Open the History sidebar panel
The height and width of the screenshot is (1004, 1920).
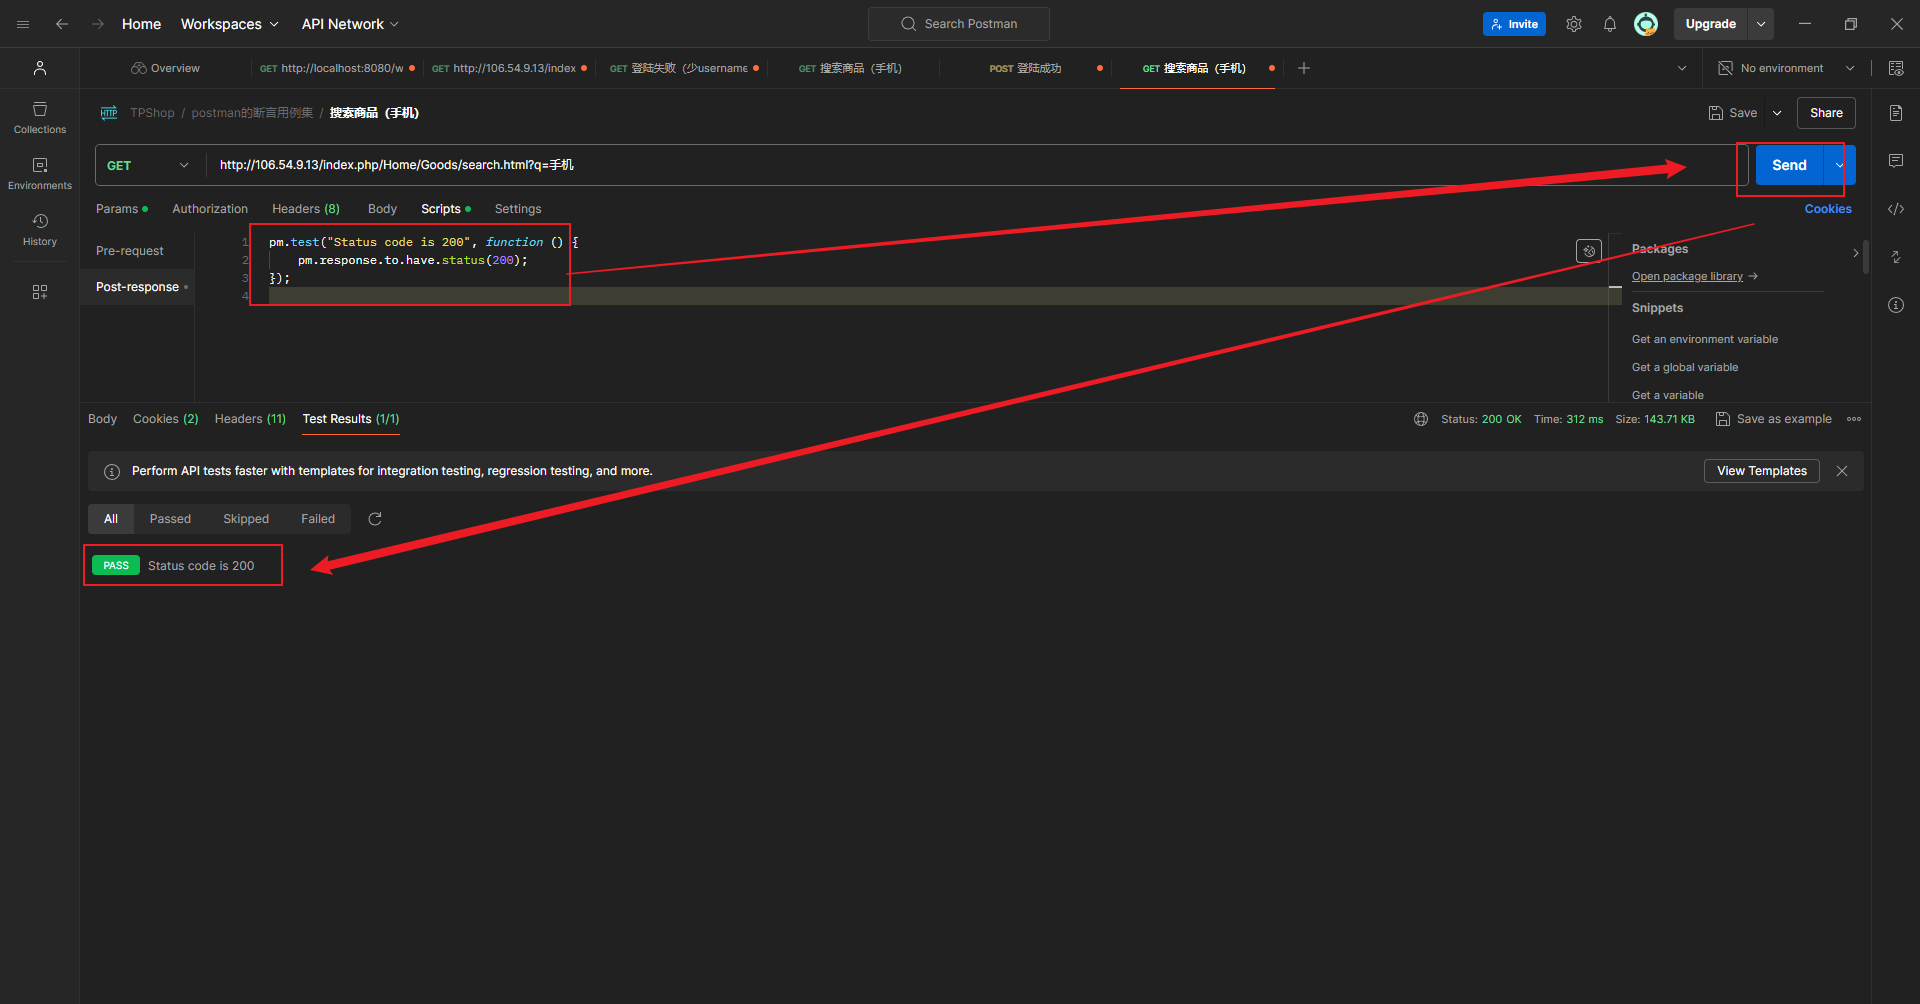click(x=40, y=229)
